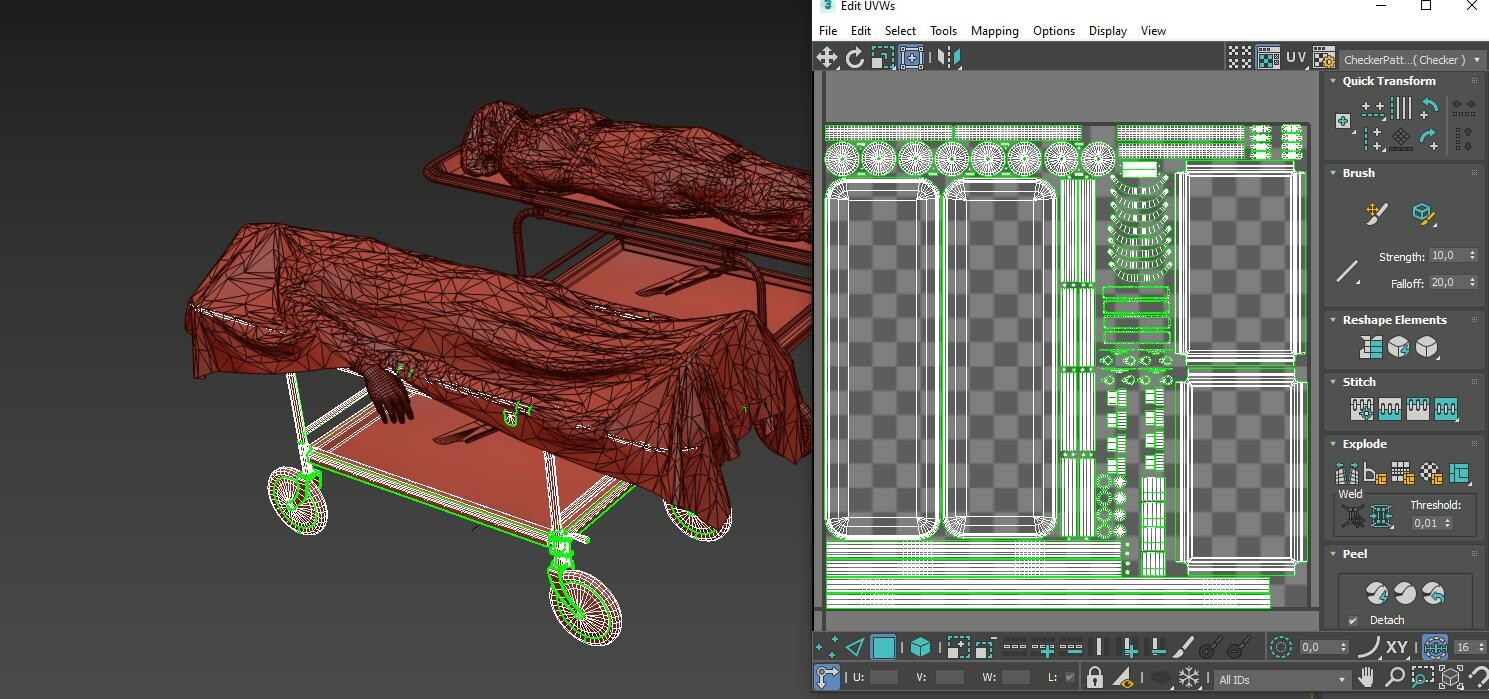Image resolution: width=1489 pixels, height=699 pixels.
Task: Select the Move Selected Subobject tool
Action: point(827,58)
